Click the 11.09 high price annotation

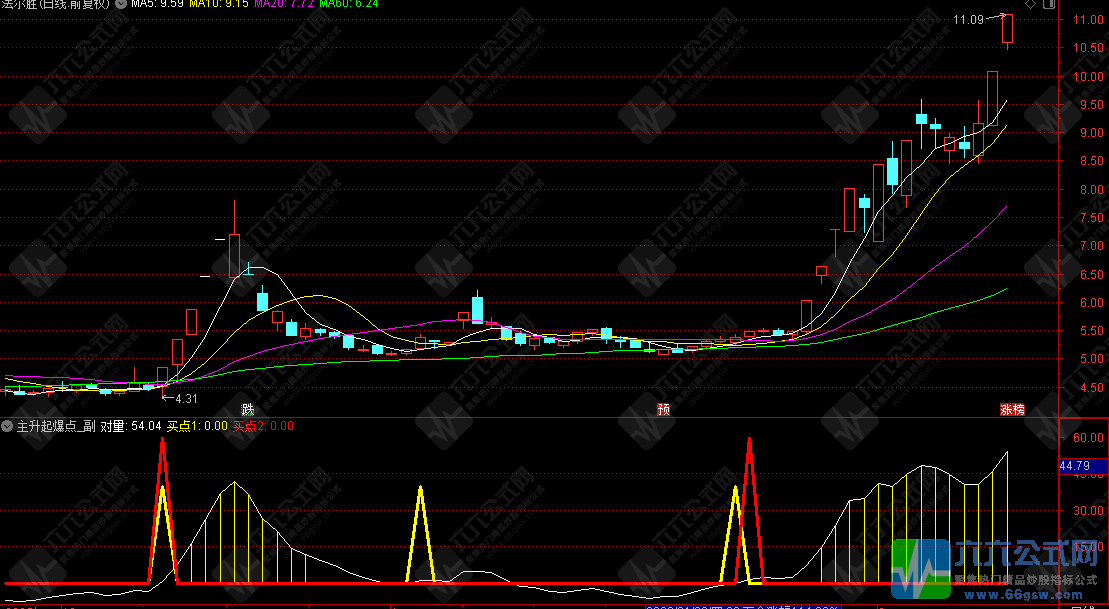click(968, 19)
